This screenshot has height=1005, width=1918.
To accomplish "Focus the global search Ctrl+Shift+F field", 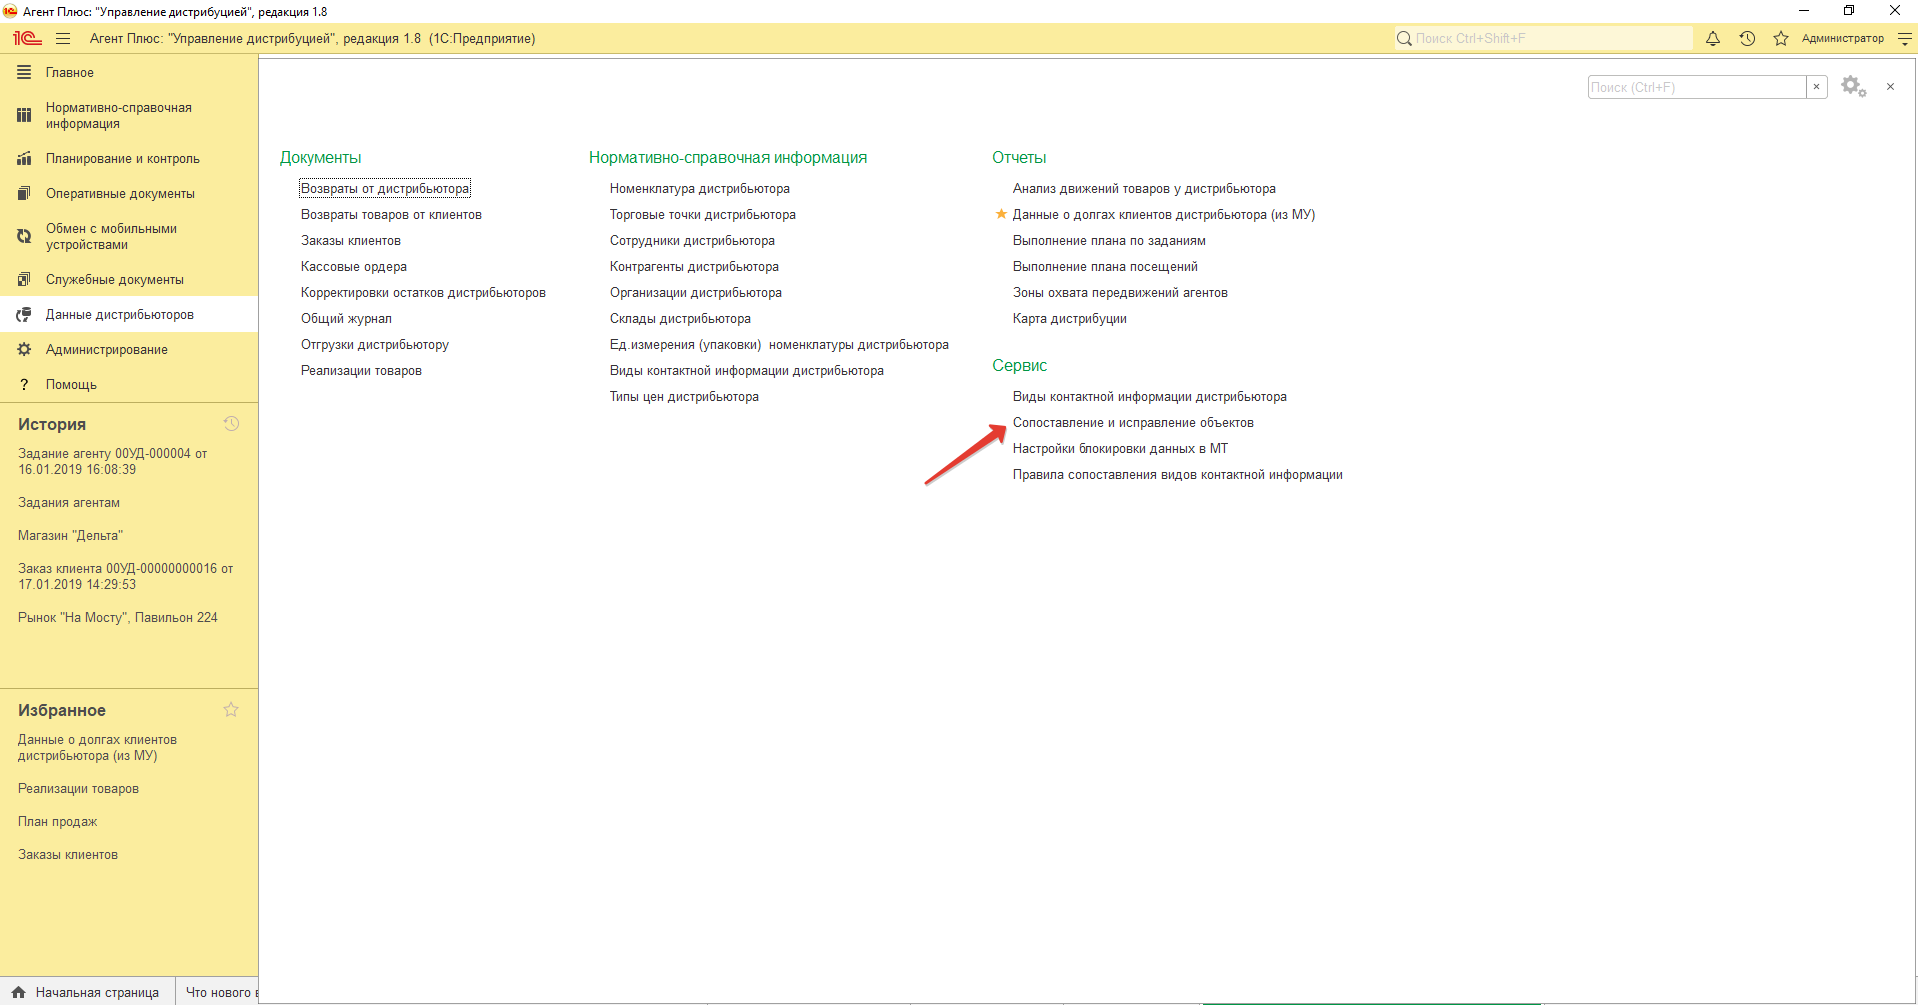I will point(1544,38).
